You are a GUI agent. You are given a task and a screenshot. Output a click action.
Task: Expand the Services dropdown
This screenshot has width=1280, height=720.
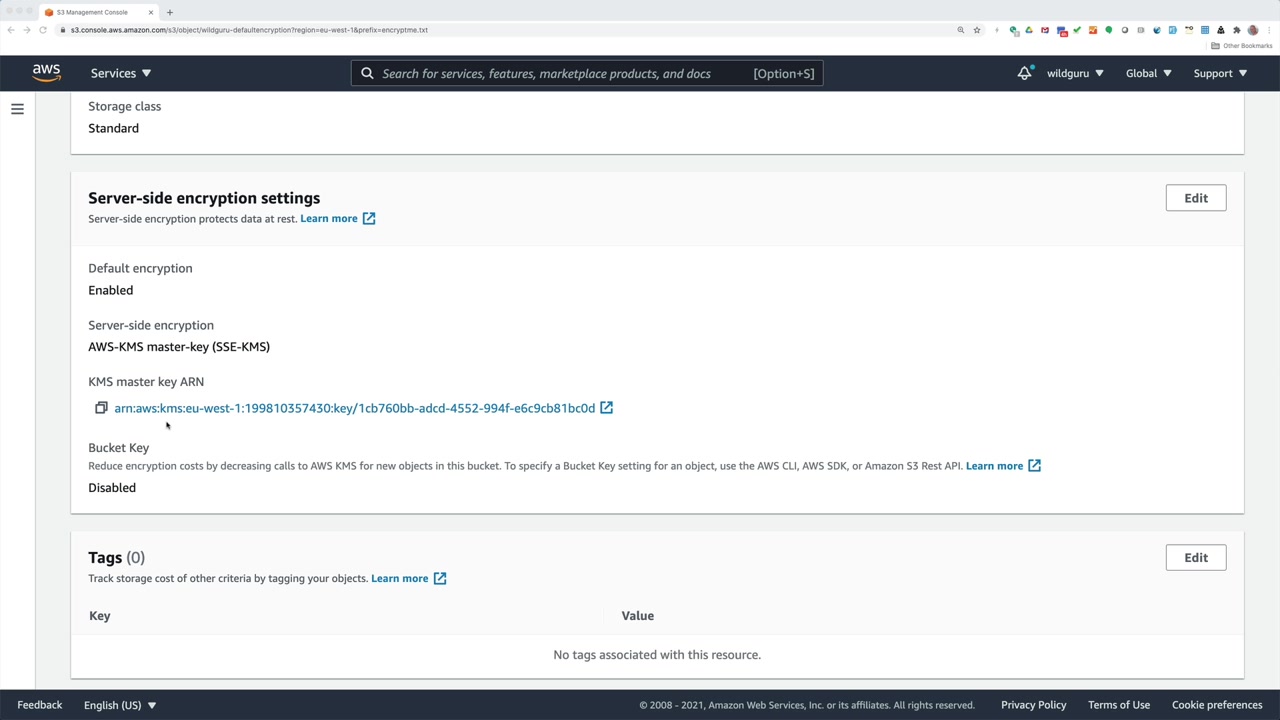(x=121, y=73)
